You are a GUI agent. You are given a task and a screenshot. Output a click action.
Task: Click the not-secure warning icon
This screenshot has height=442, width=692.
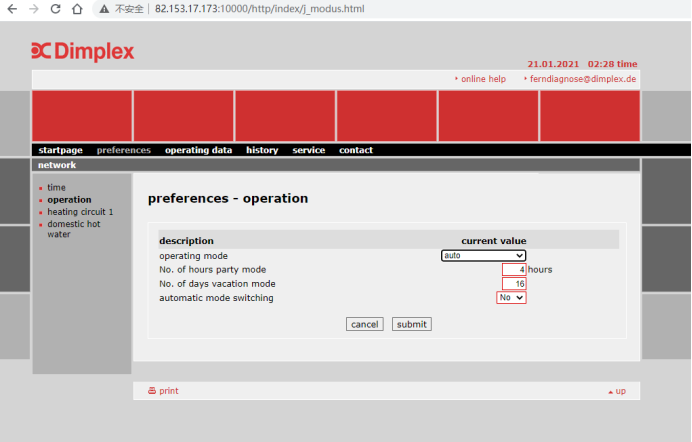(x=104, y=9)
